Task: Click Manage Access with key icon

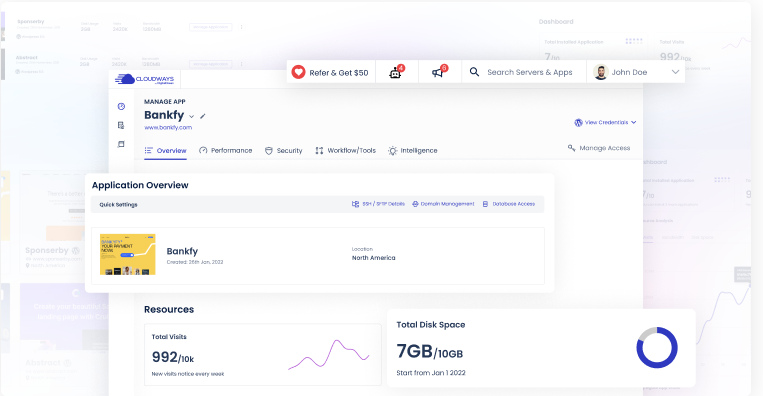Action: pyautogui.click(x=599, y=148)
